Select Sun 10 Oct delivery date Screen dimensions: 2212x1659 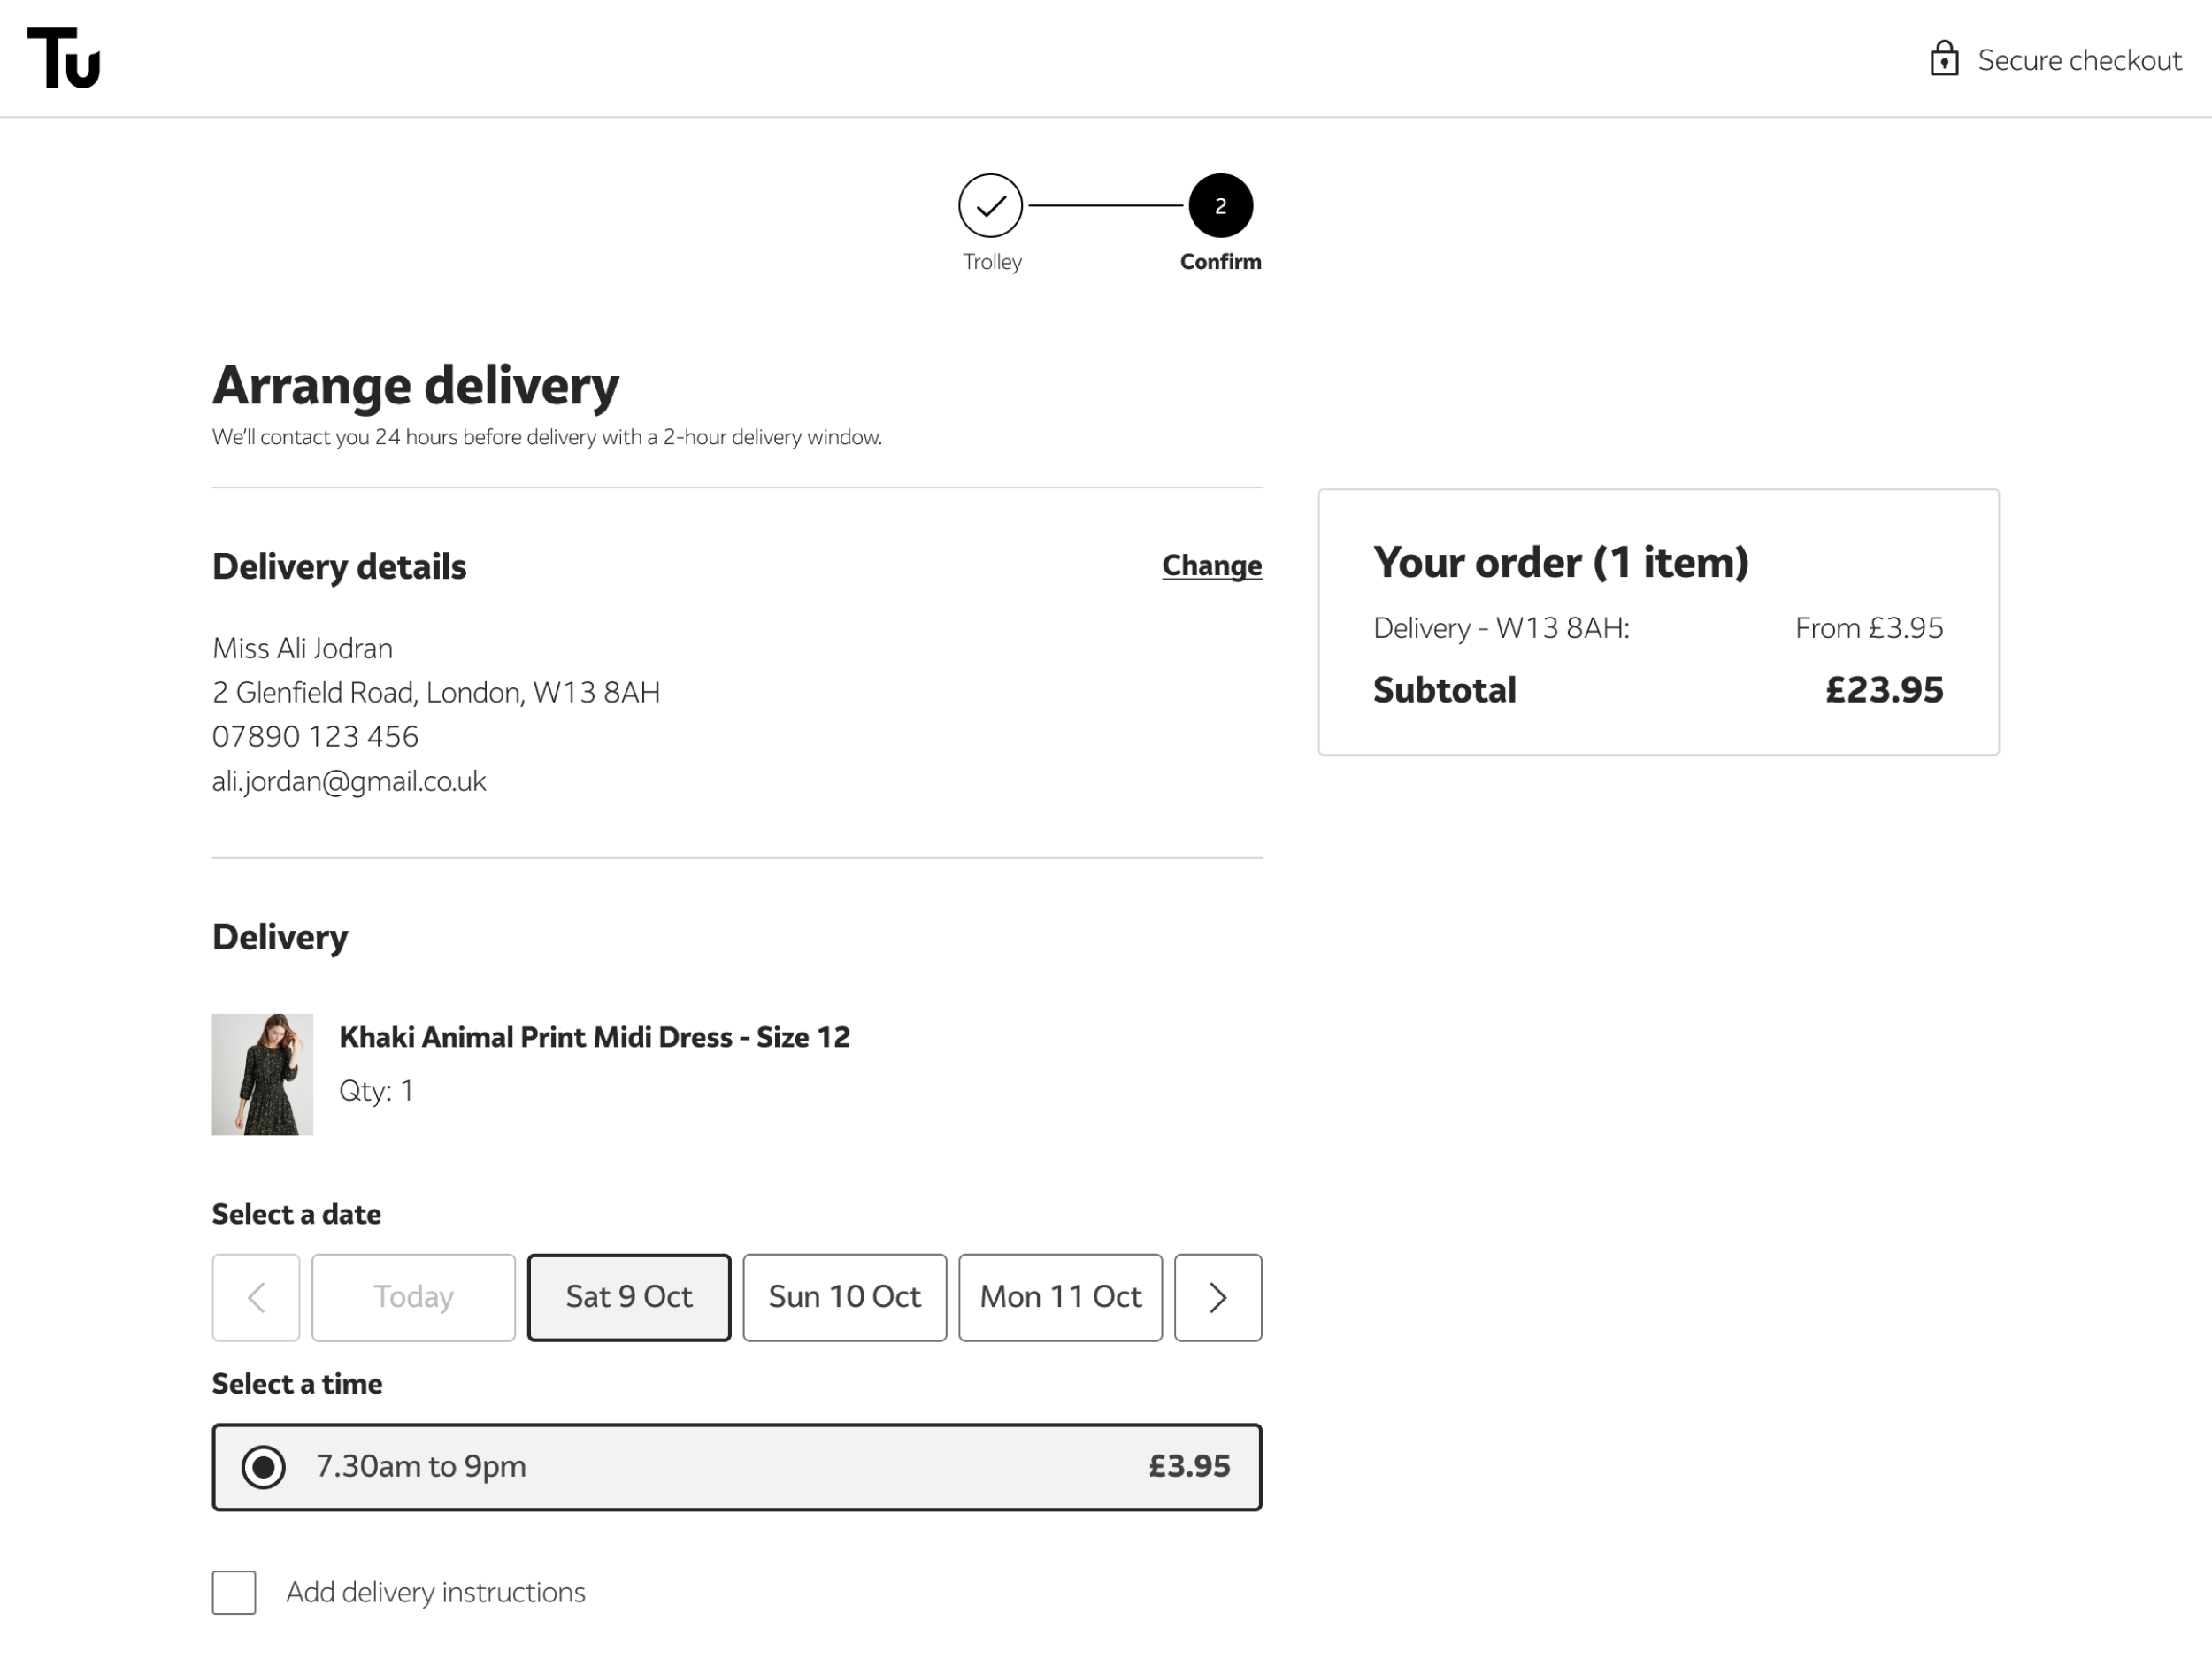(x=845, y=1297)
